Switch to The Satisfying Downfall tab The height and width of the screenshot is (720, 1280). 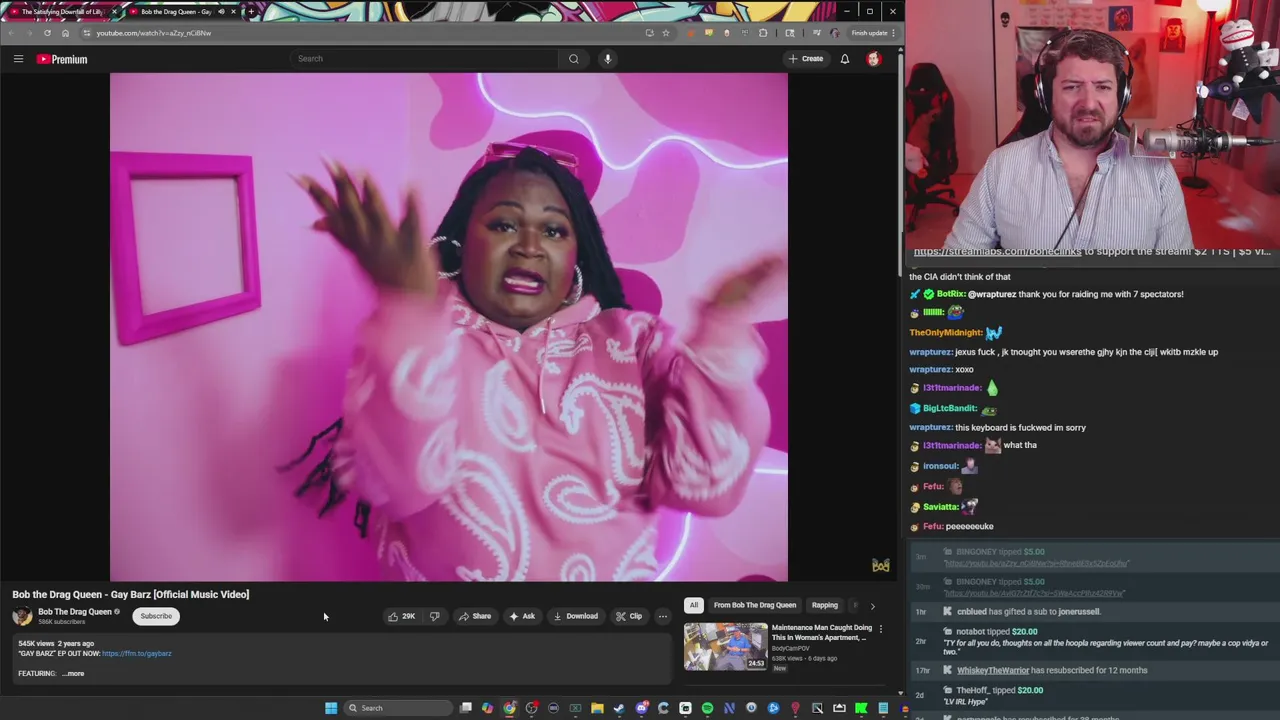tap(62, 12)
